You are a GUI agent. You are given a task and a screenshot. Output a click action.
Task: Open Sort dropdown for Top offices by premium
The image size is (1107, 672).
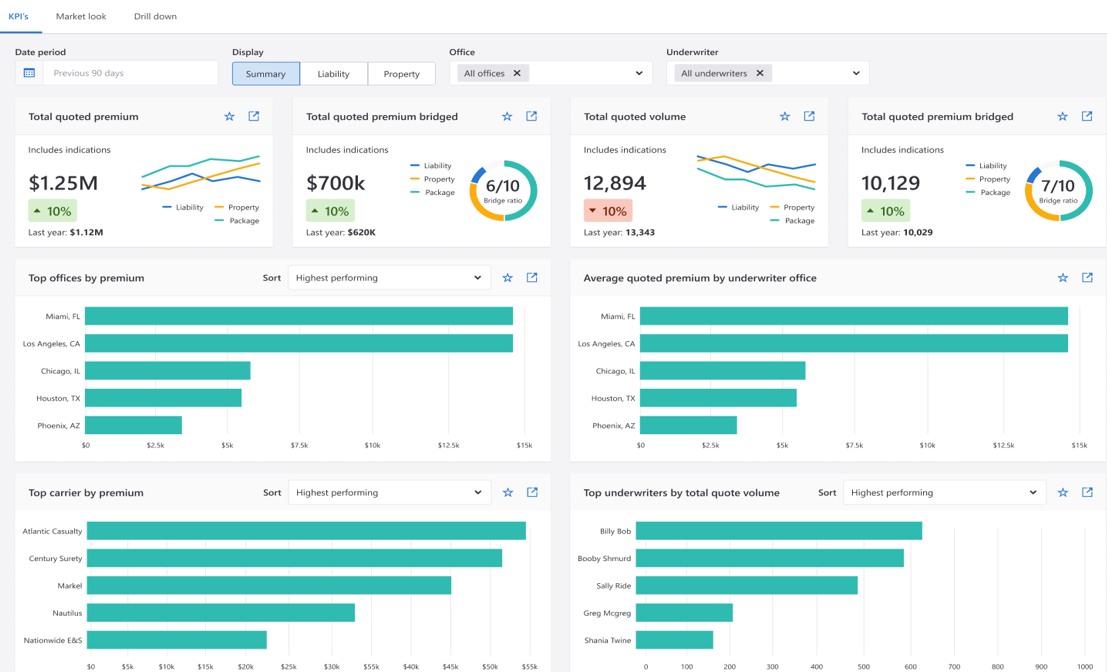pyautogui.click(x=389, y=278)
